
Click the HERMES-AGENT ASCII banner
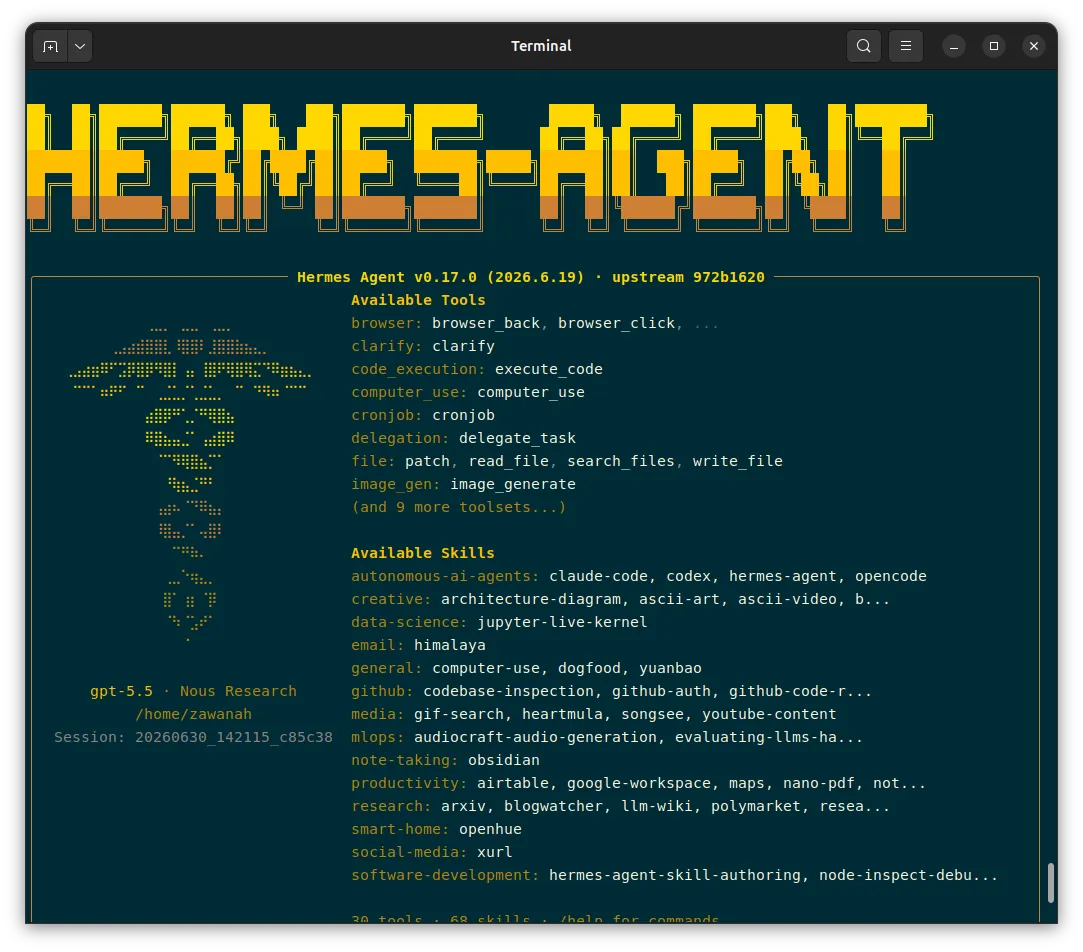pyautogui.click(x=479, y=167)
